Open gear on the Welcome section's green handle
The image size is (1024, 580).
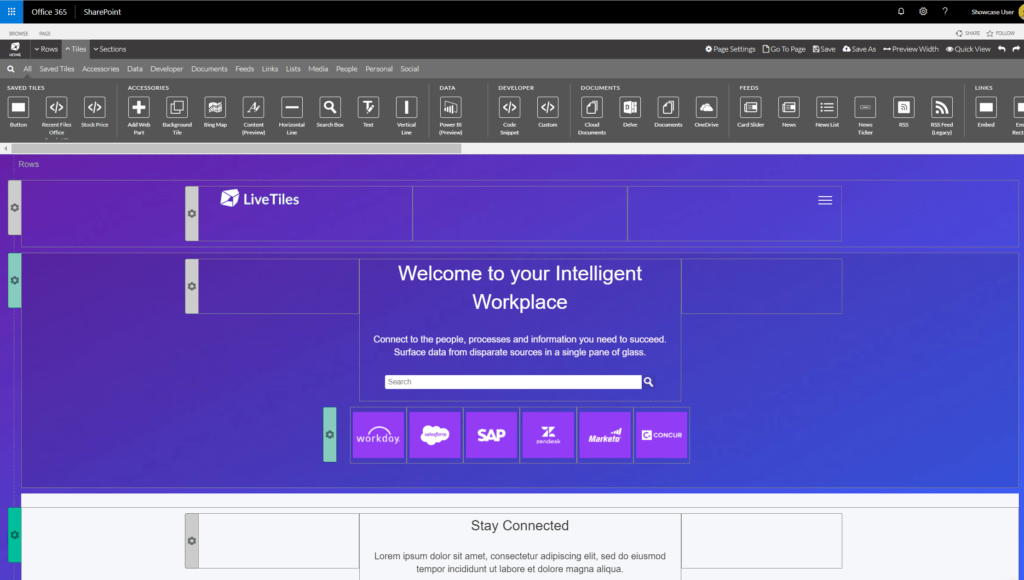pos(14,280)
